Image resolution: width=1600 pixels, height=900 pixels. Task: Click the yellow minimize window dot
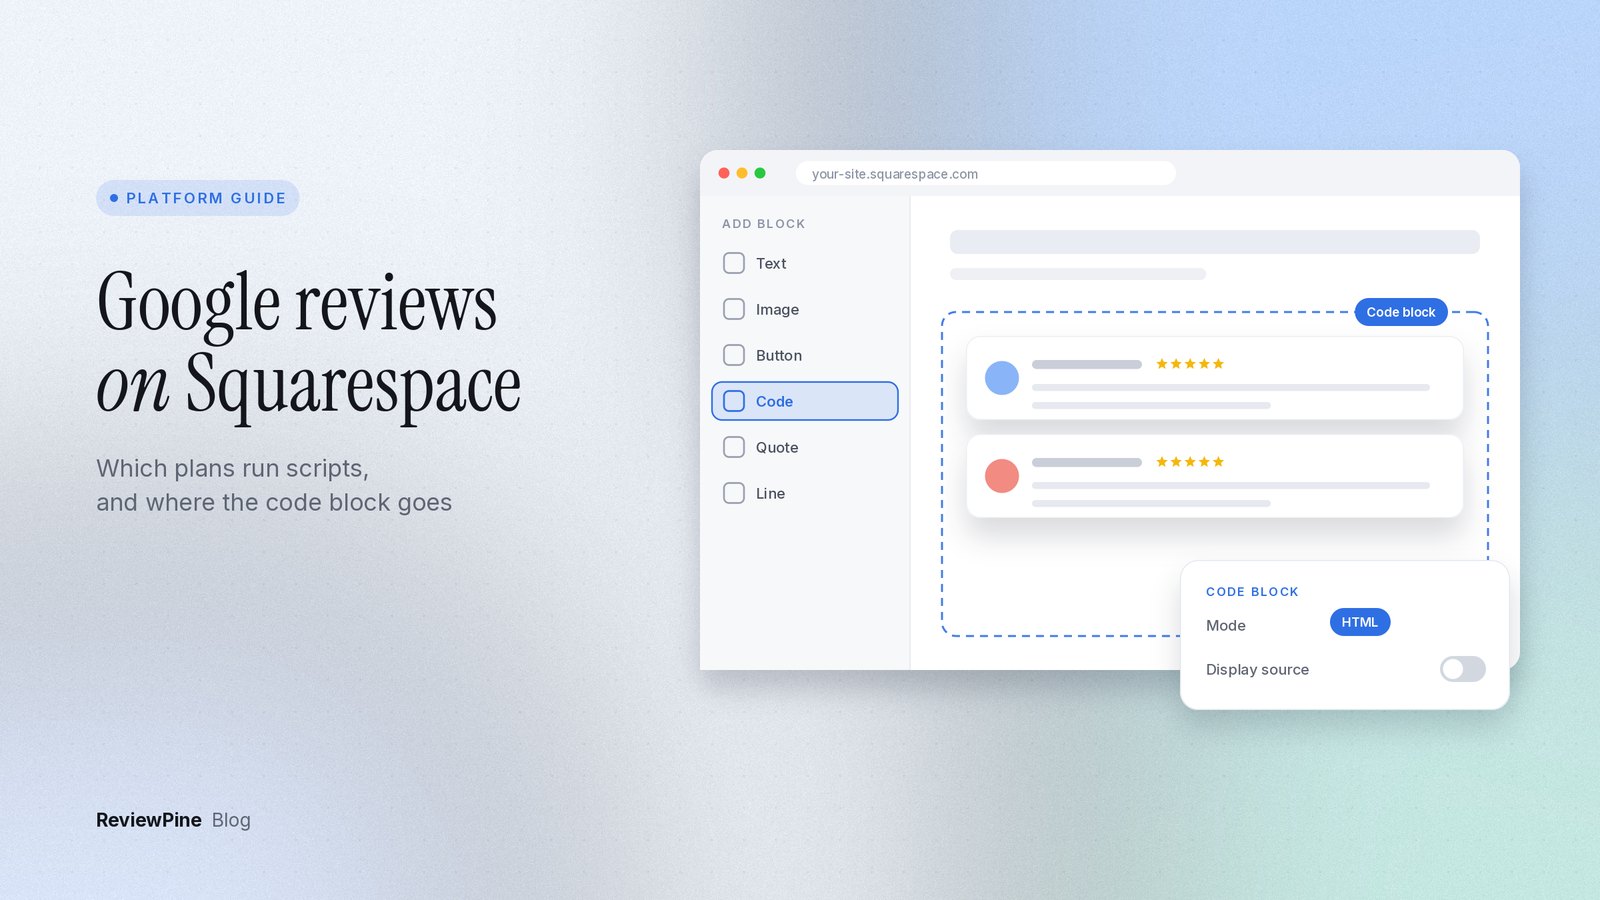(x=742, y=173)
